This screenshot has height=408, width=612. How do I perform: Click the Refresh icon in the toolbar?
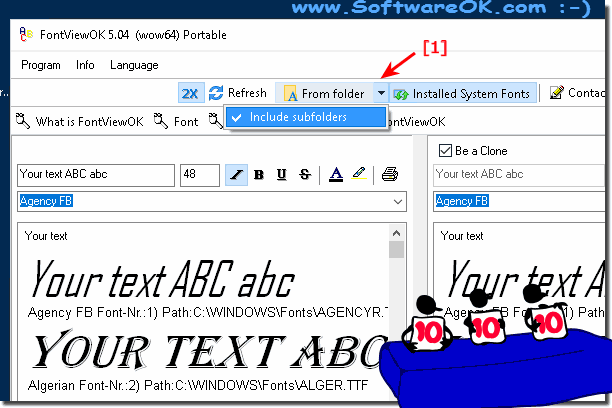(216, 93)
